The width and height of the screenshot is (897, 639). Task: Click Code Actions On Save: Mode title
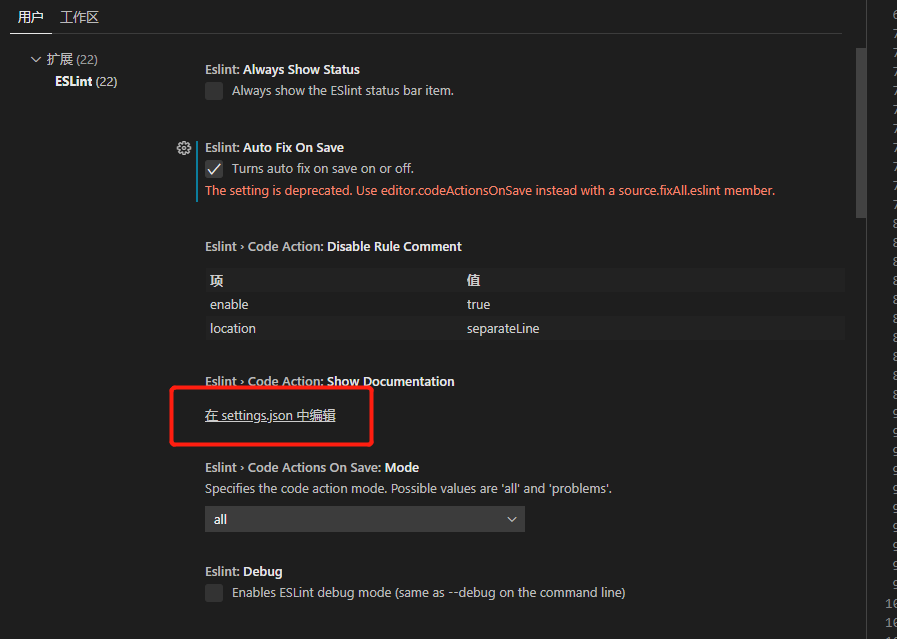(312, 468)
